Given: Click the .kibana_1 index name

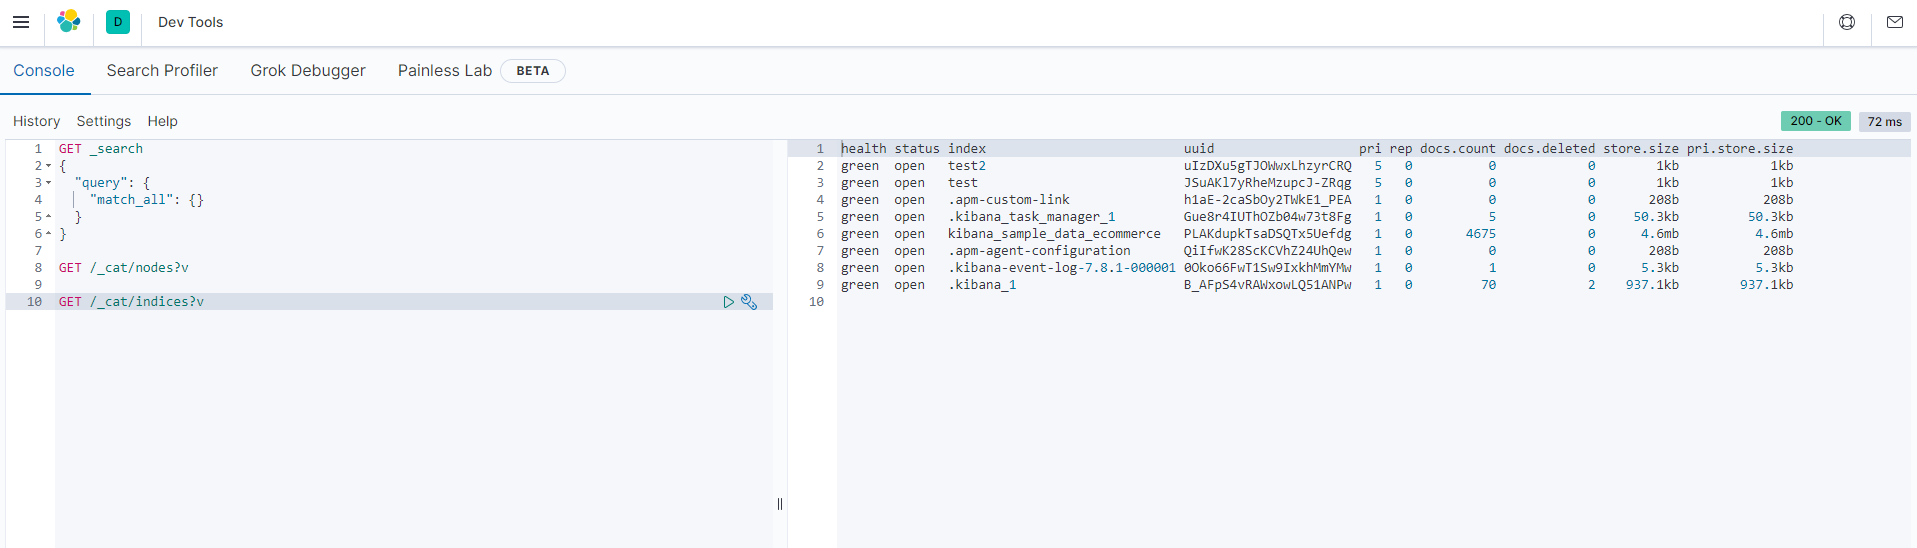Looking at the screenshot, I should tap(982, 285).
